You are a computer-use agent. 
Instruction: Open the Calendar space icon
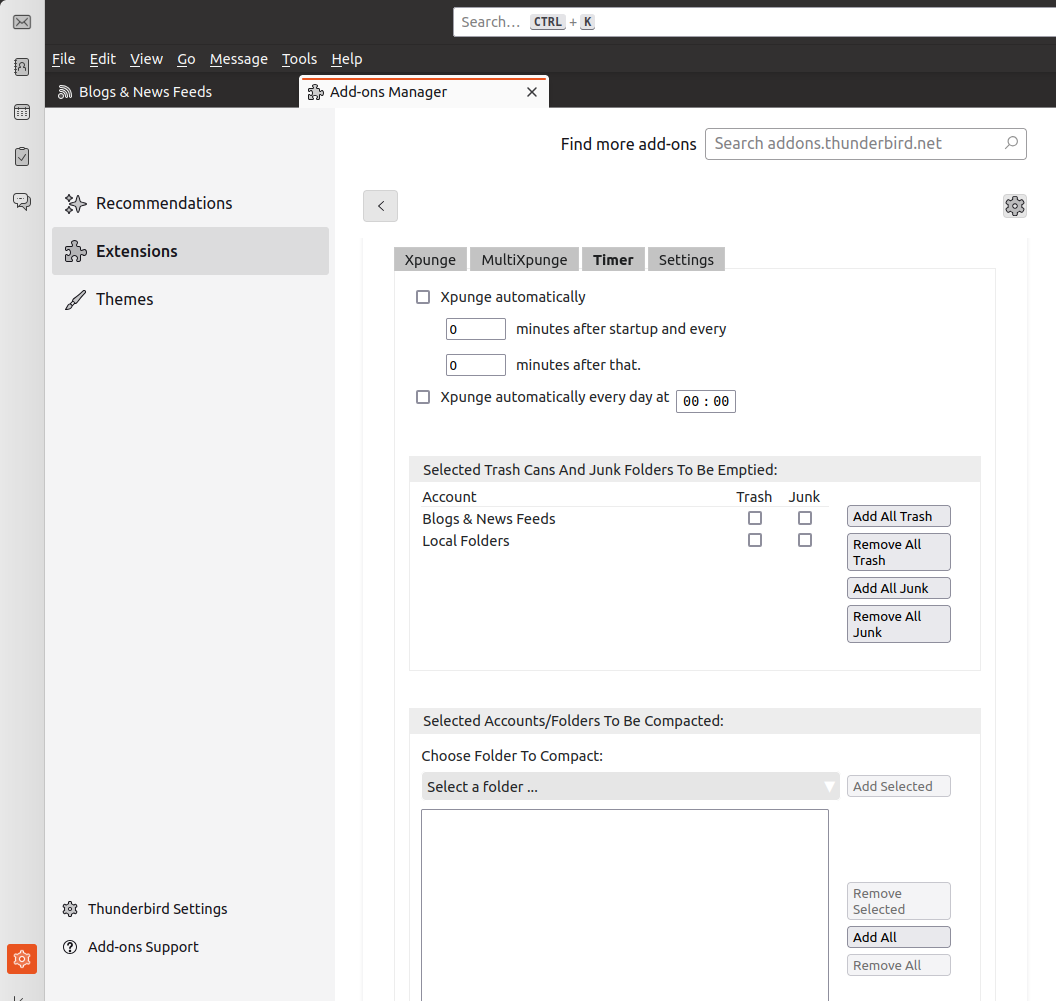pos(22,112)
